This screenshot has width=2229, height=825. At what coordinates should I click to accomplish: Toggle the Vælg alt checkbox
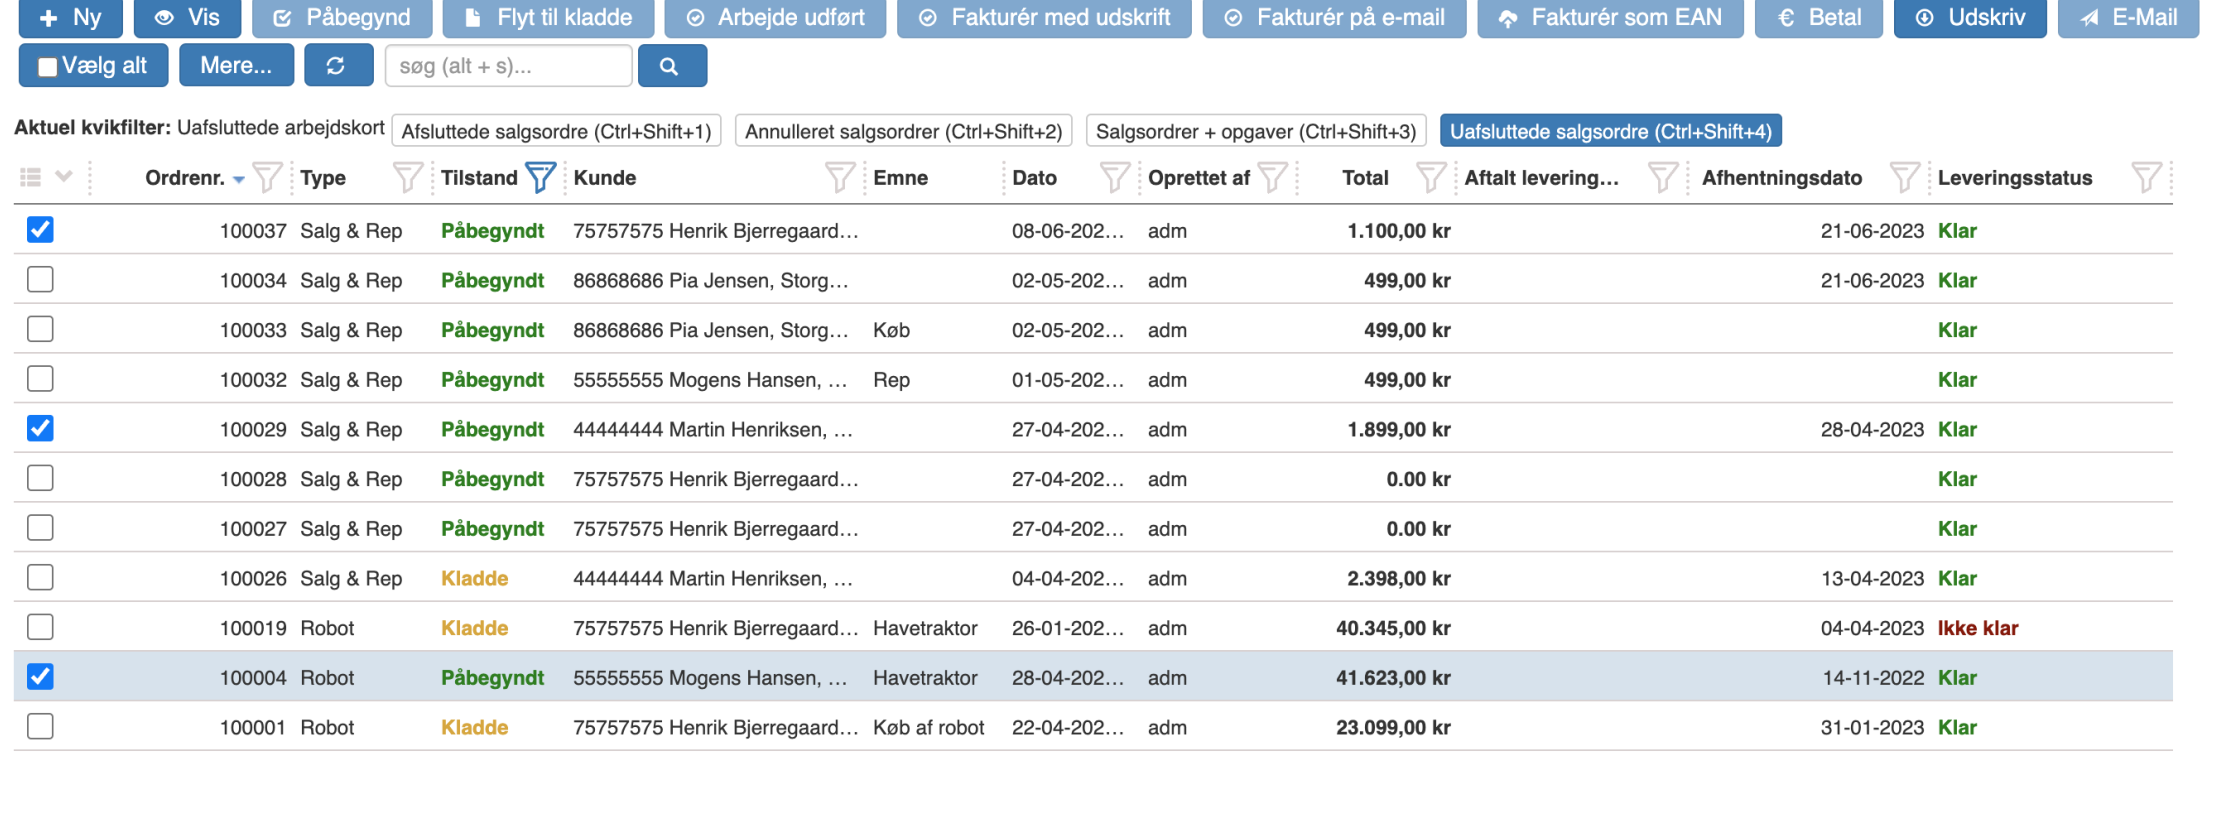click(47, 67)
